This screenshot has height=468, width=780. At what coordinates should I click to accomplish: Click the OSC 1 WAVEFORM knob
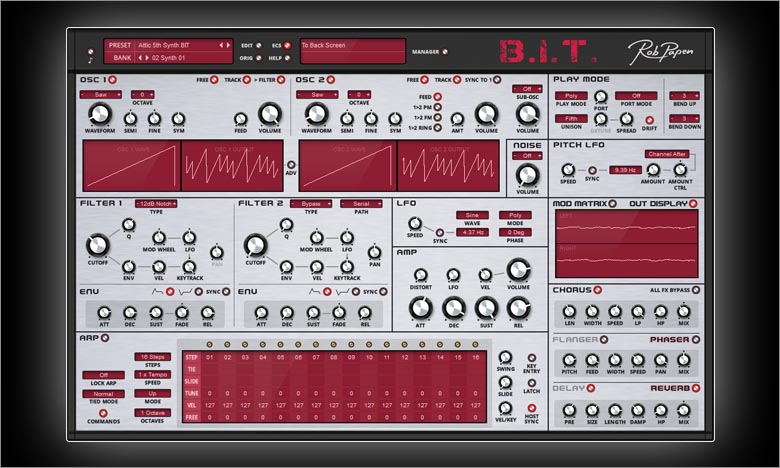pyautogui.click(x=99, y=114)
